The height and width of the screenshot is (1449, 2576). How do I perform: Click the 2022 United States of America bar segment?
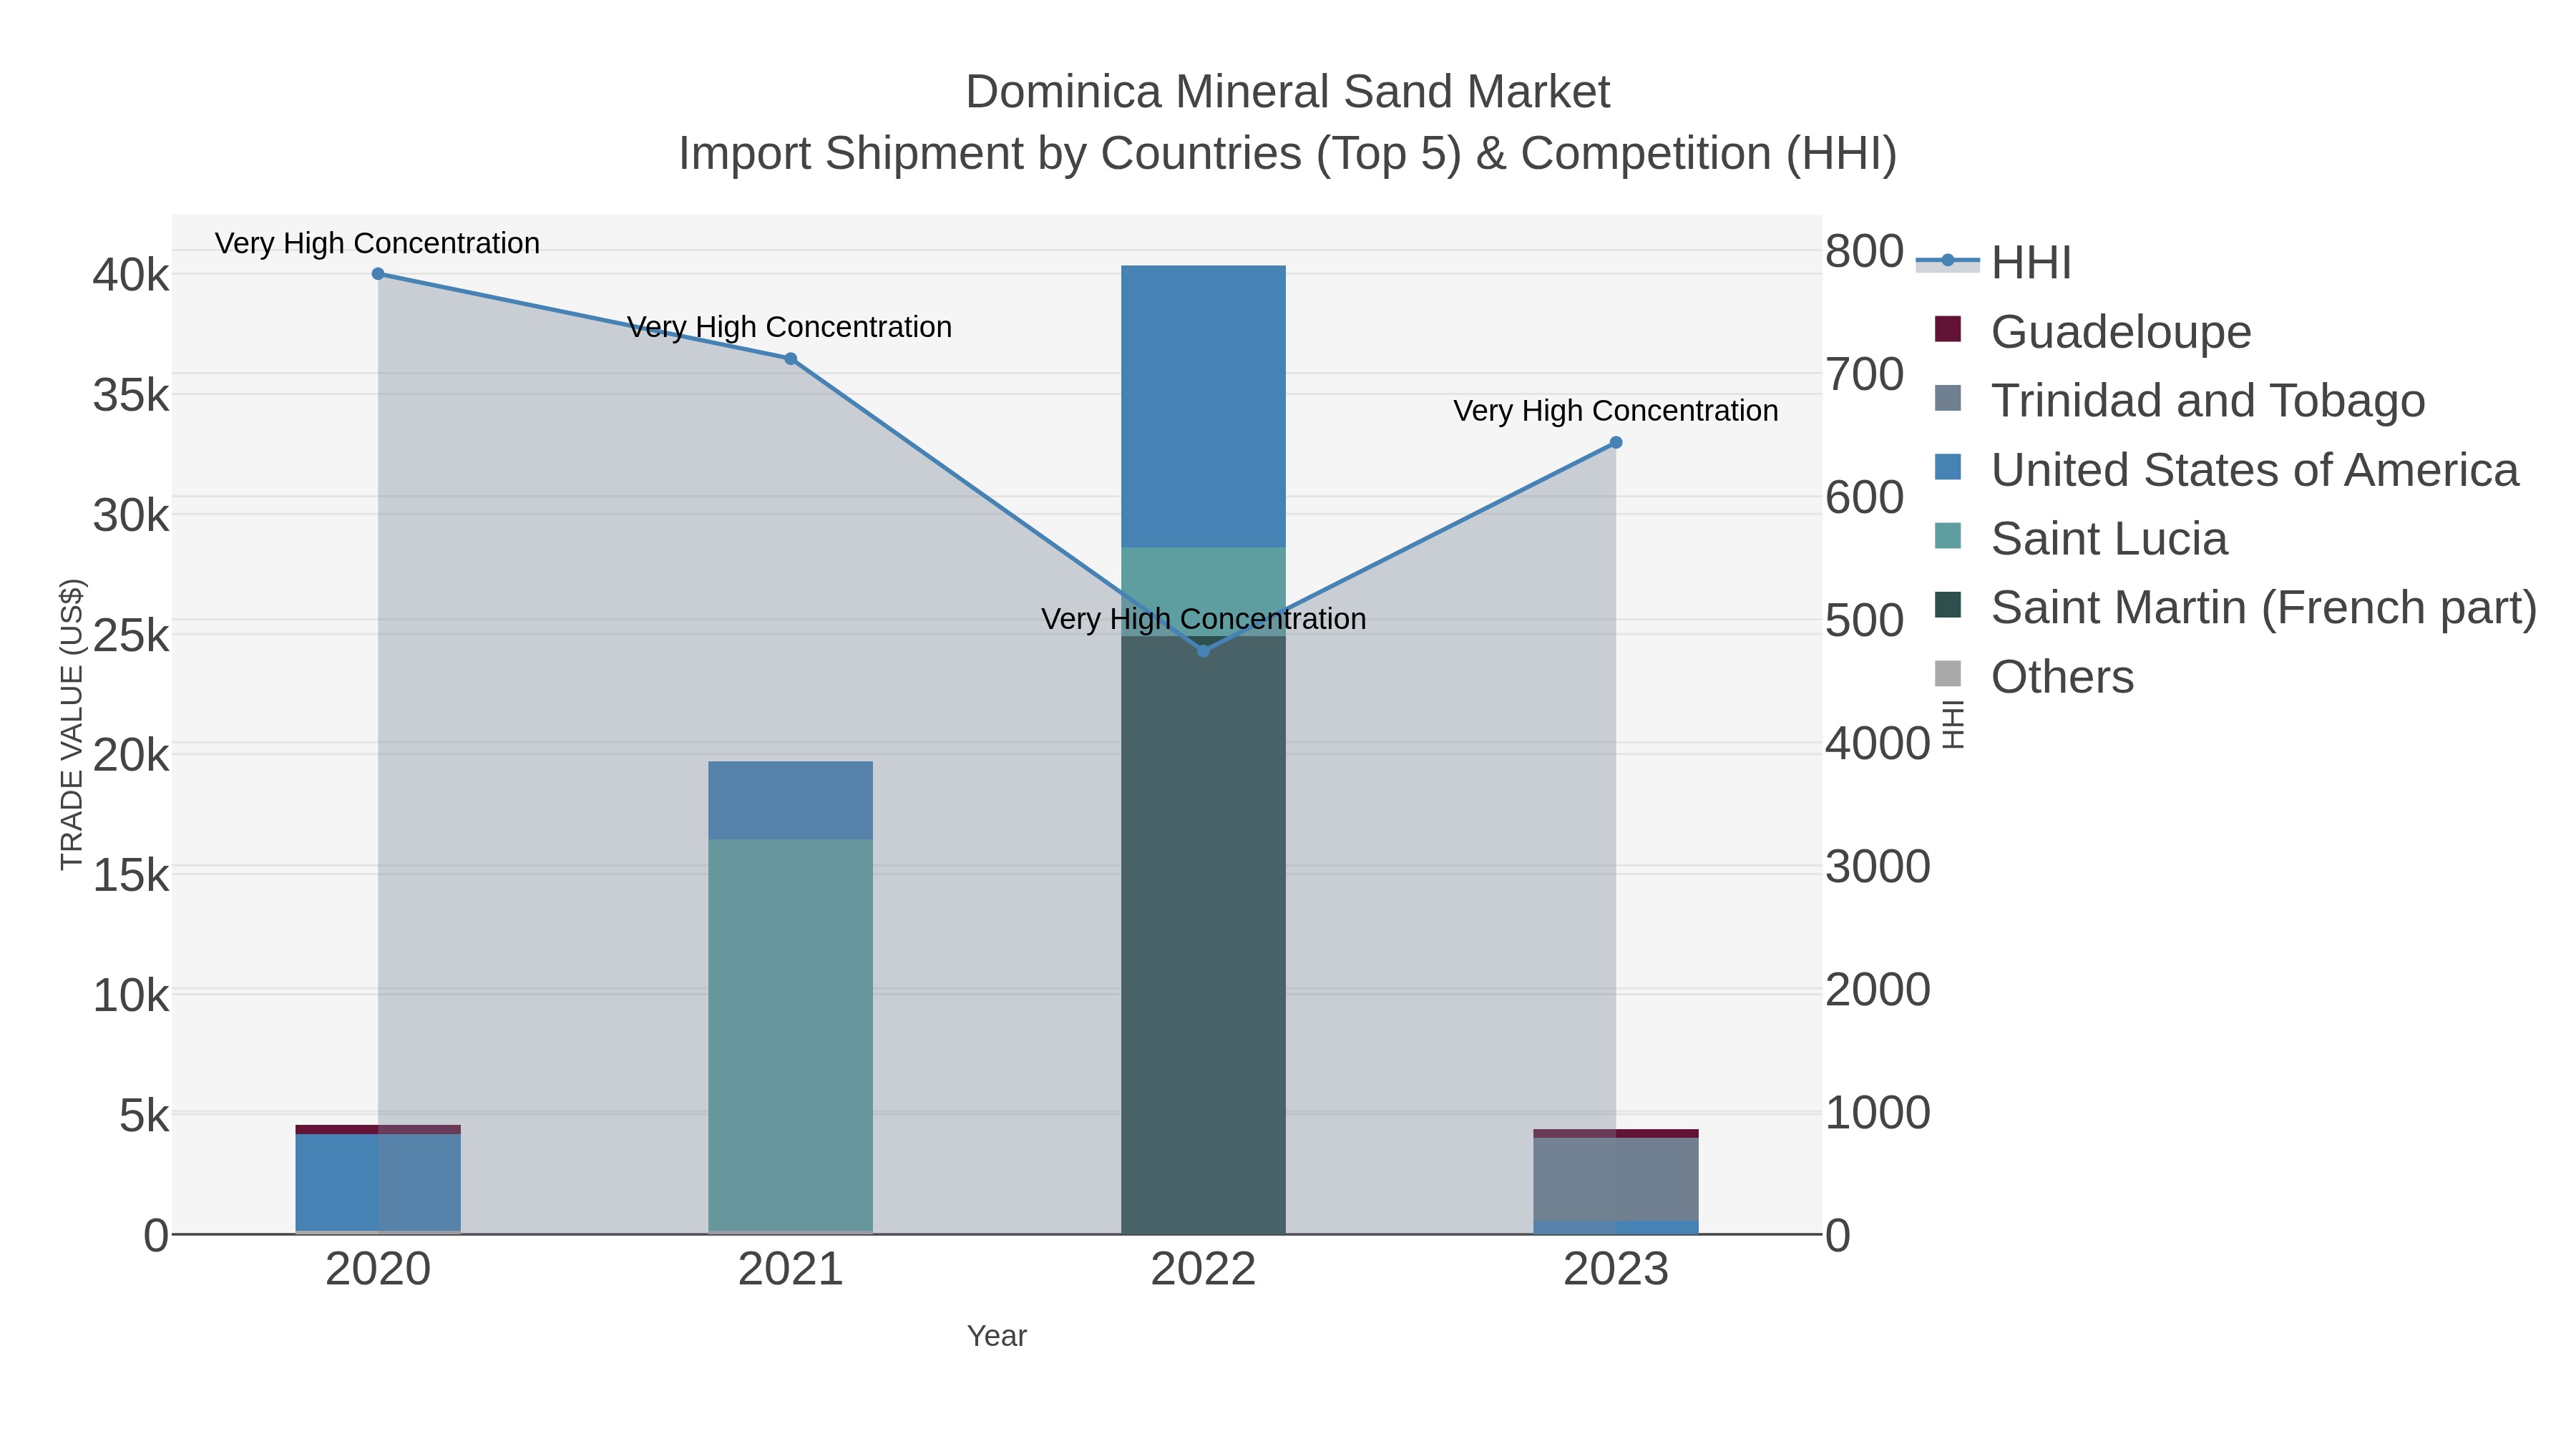click(1204, 407)
